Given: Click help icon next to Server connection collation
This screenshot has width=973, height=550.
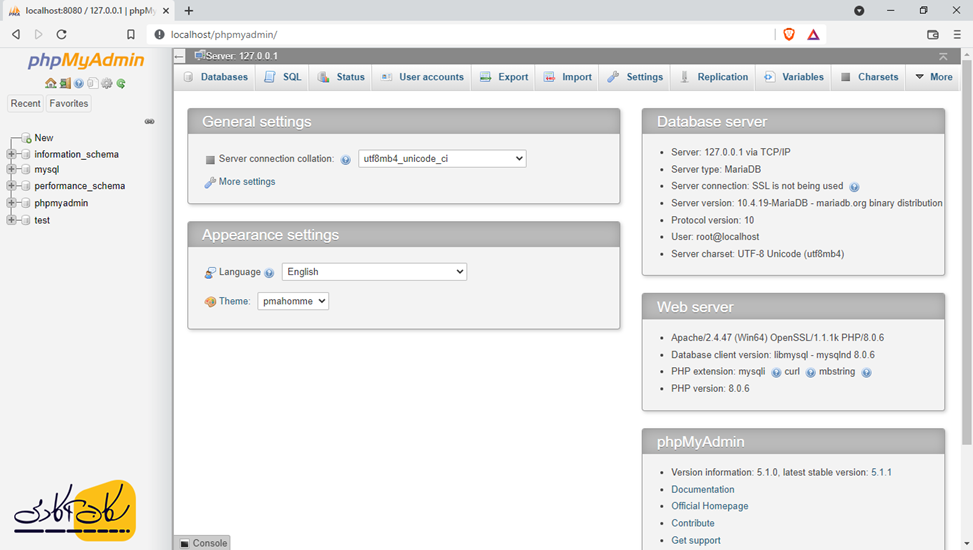Looking at the screenshot, I should pyautogui.click(x=346, y=160).
